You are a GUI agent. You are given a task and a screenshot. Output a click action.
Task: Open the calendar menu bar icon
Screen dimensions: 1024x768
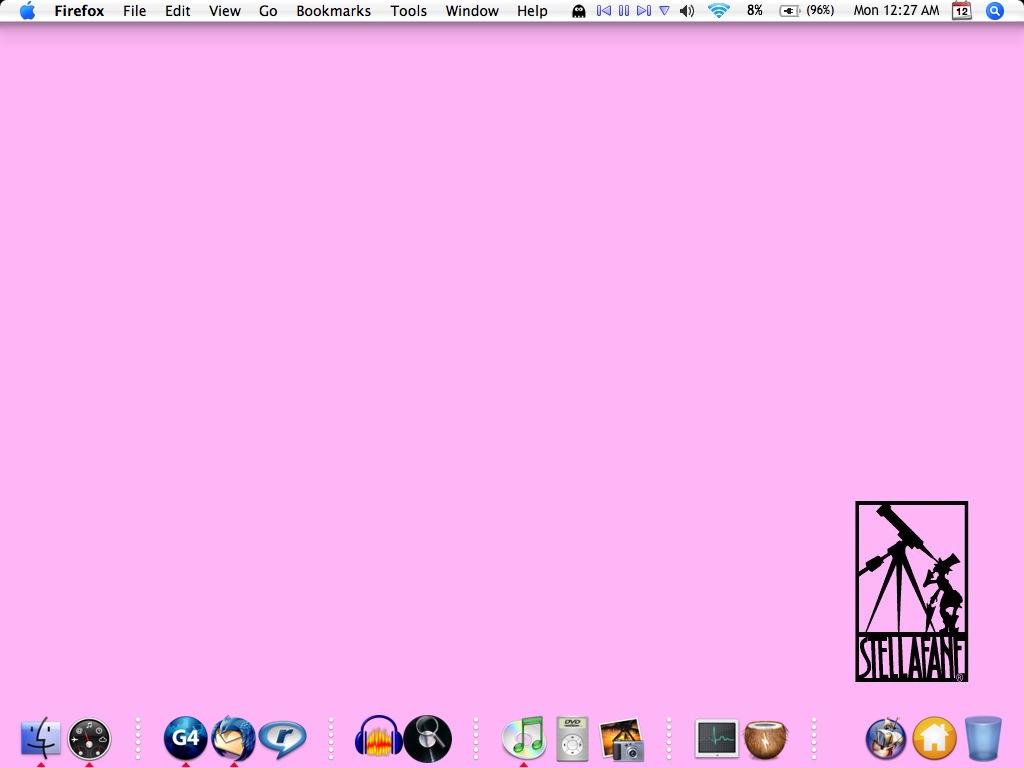pyautogui.click(x=961, y=10)
